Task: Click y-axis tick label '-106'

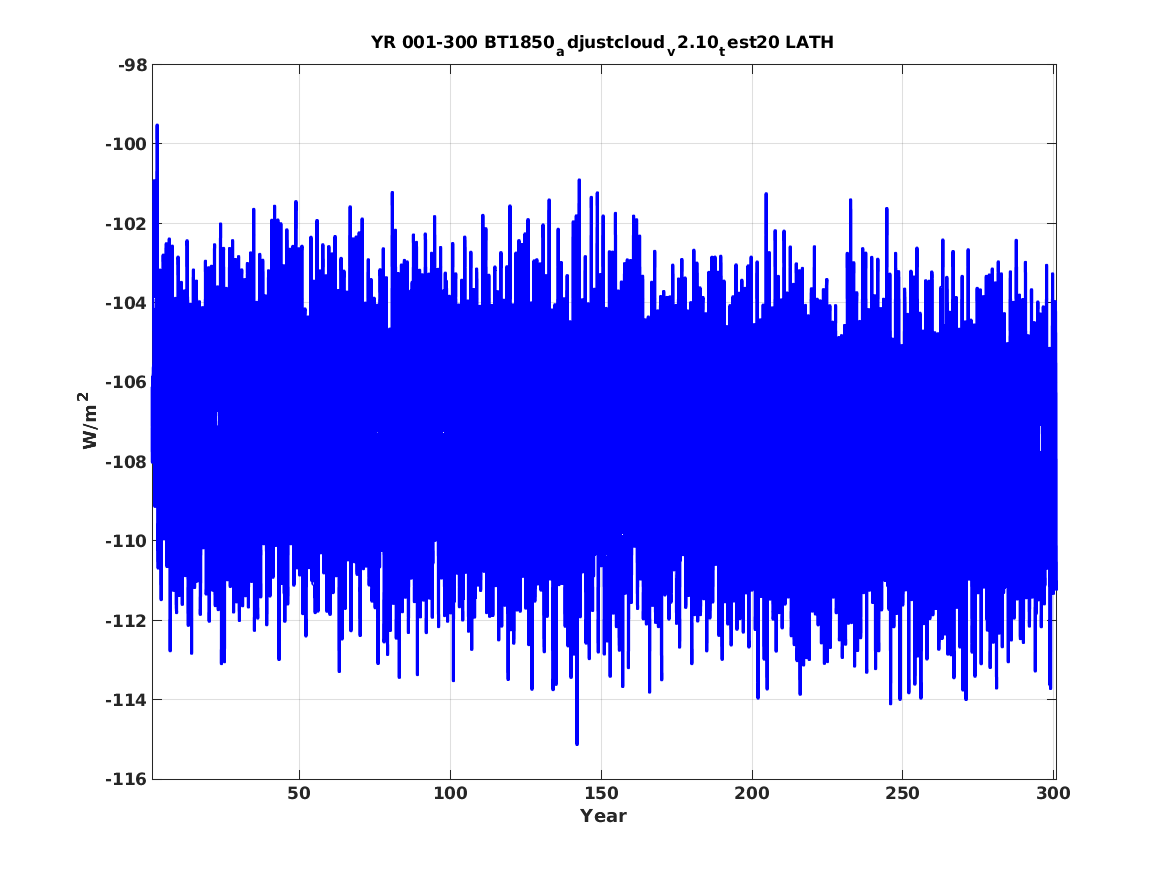Action: pos(127,382)
